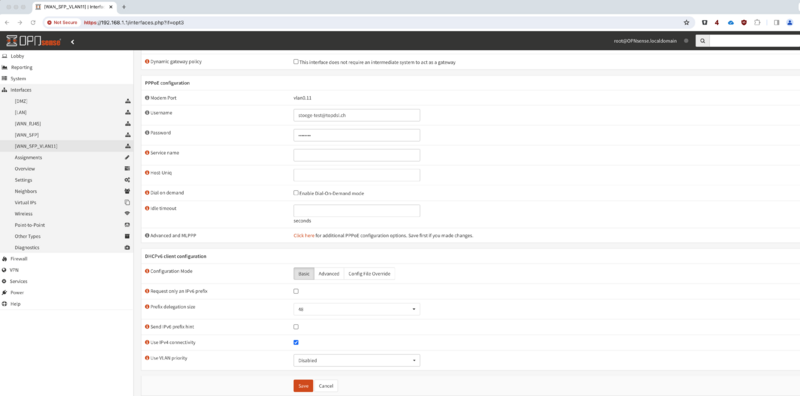Click the OPNsense logo
The width and height of the screenshot is (800, 396).
pyautogui.click(x=34, y=41)
